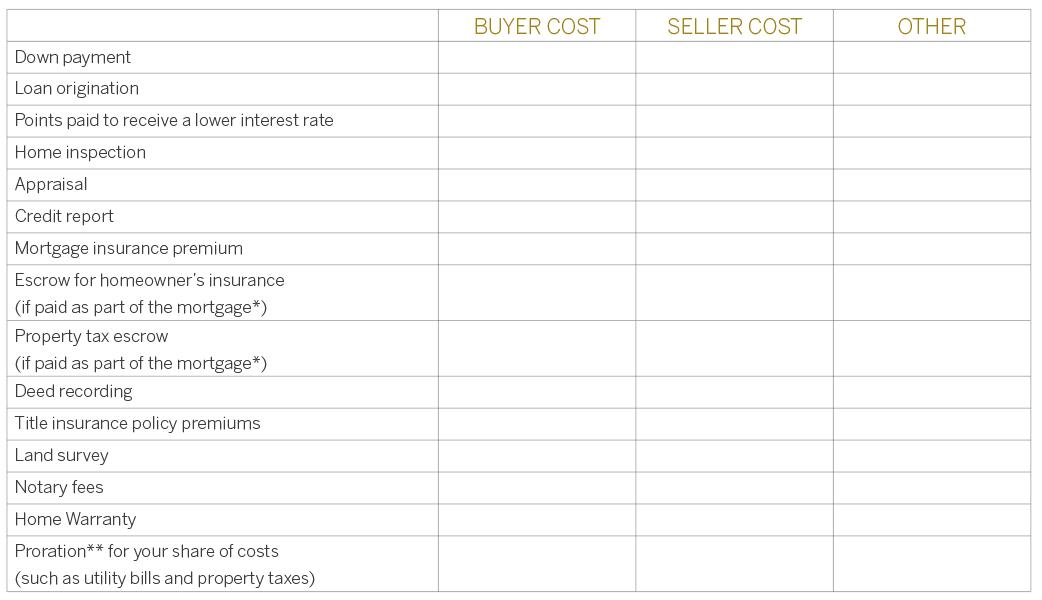Click the BUYER COST column header
Viewport: 1042px width, 600px height.
[x=536, y=27]
